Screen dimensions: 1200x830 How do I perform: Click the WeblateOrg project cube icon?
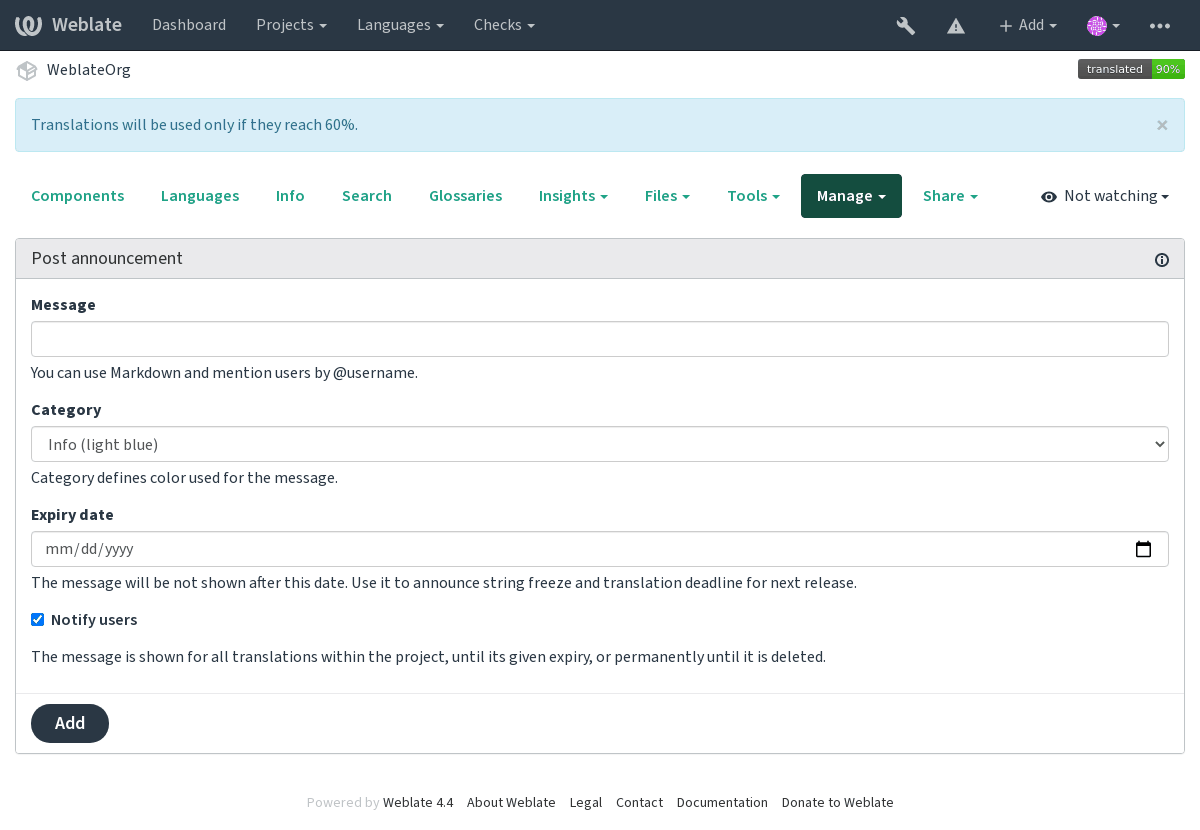(27, 71)
